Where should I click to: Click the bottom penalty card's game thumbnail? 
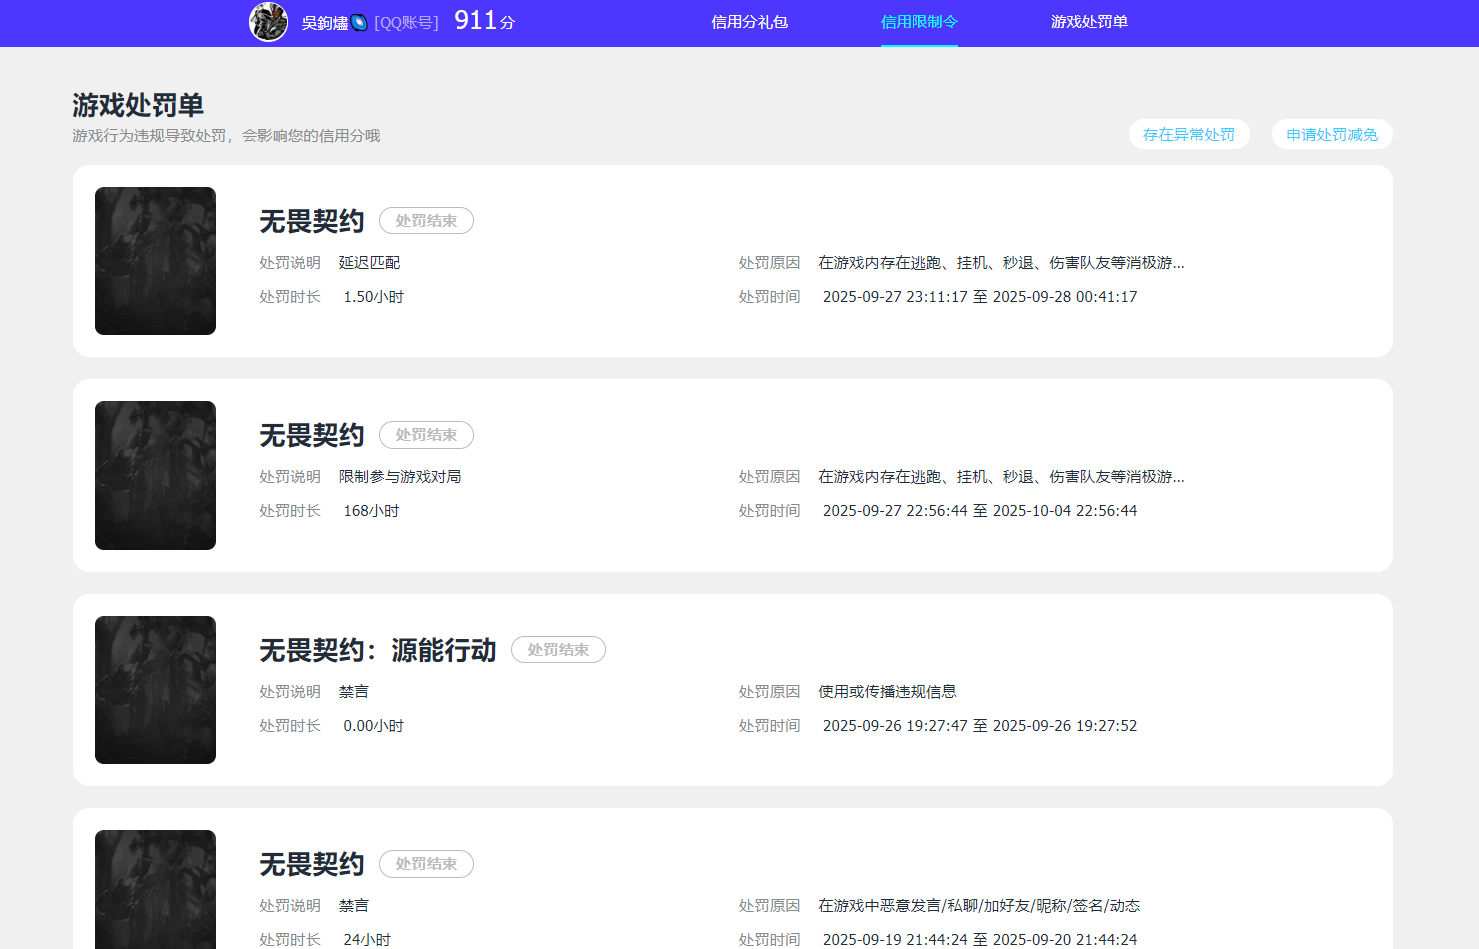pos(155,889)
